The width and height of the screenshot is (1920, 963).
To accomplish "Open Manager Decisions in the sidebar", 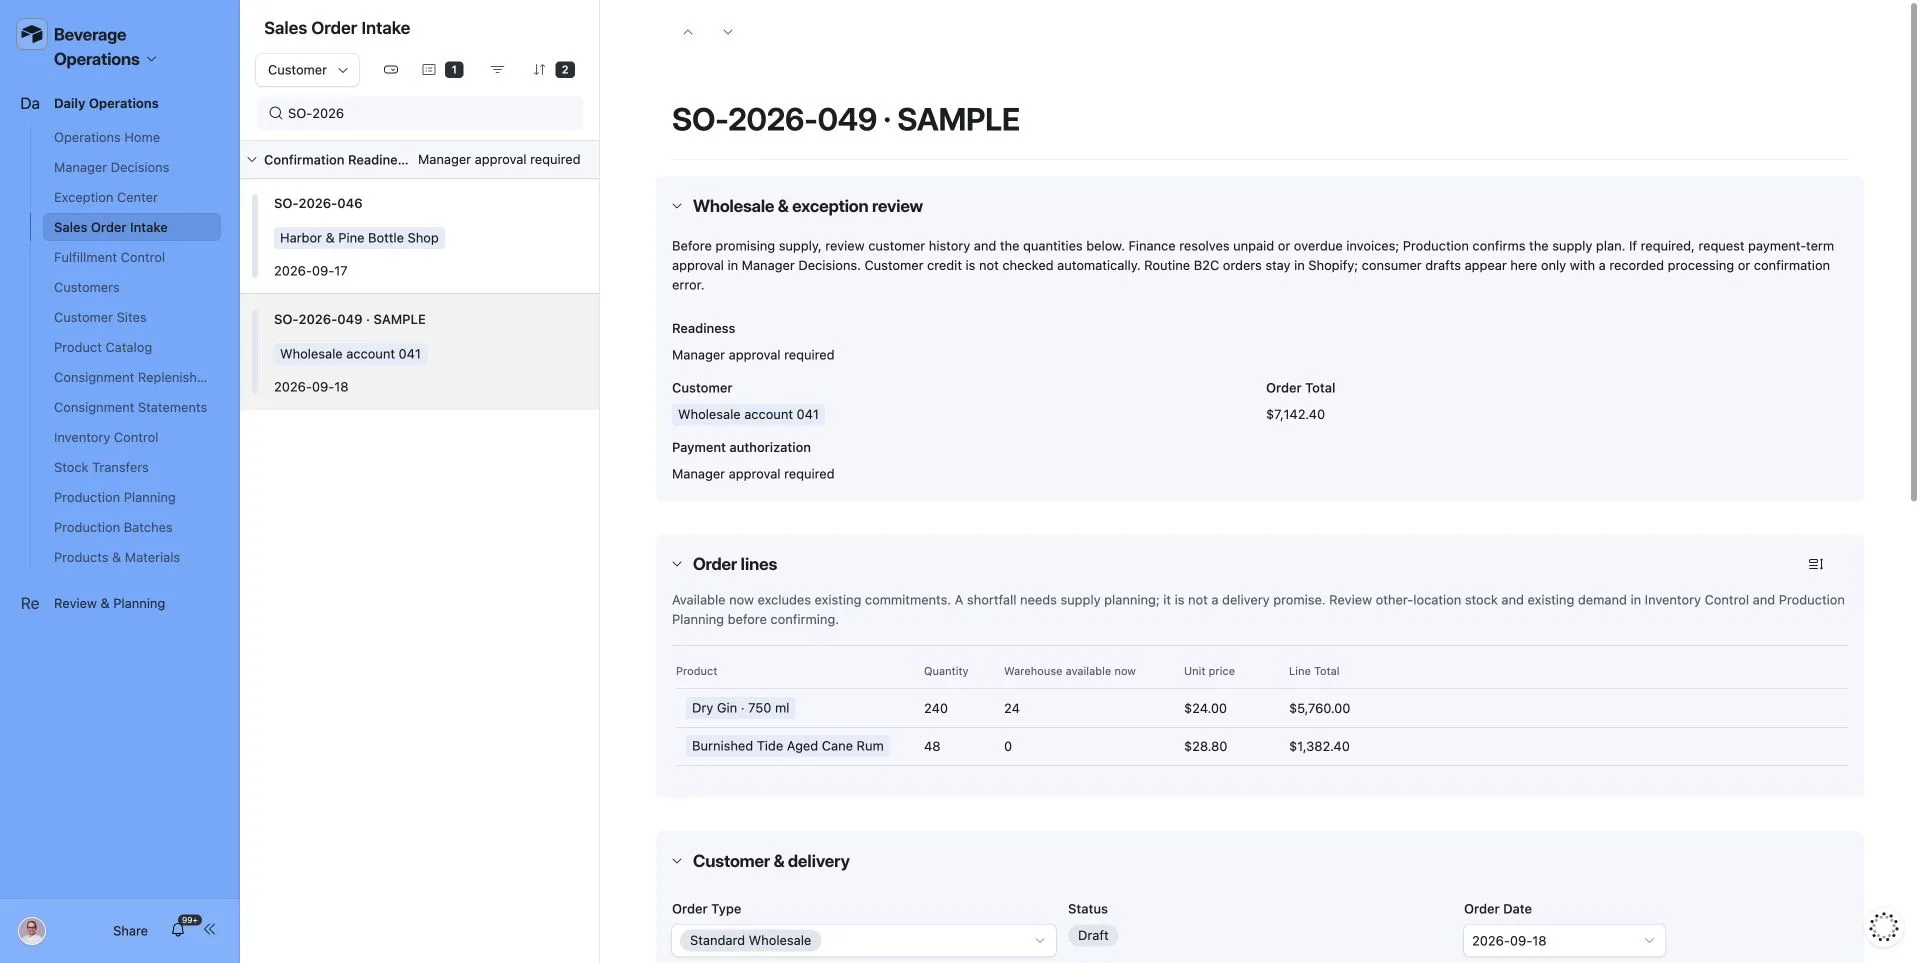I will pyautogui.click(x=111, y=167).
